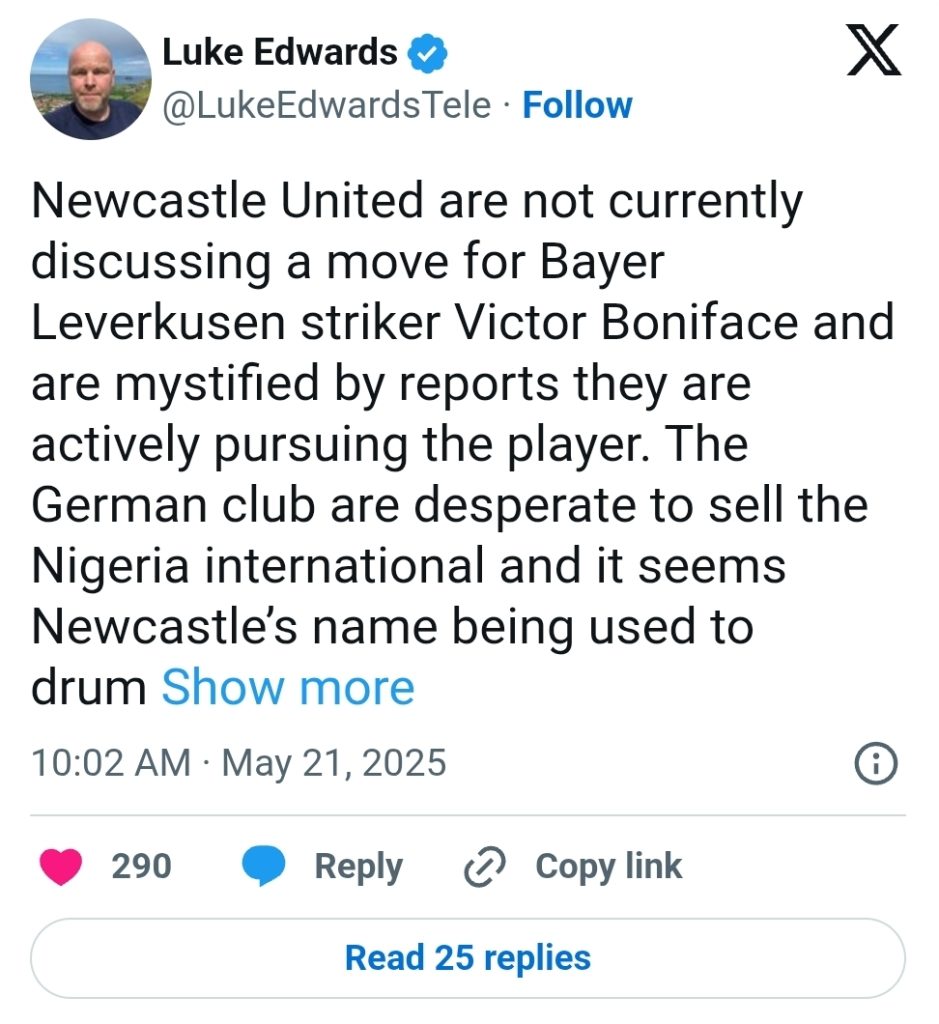The width and height of the screenshot is (939, 1024).
Task: Like the tweet with the heart icon
Action: pyautogui.click(x=61, y=867)
